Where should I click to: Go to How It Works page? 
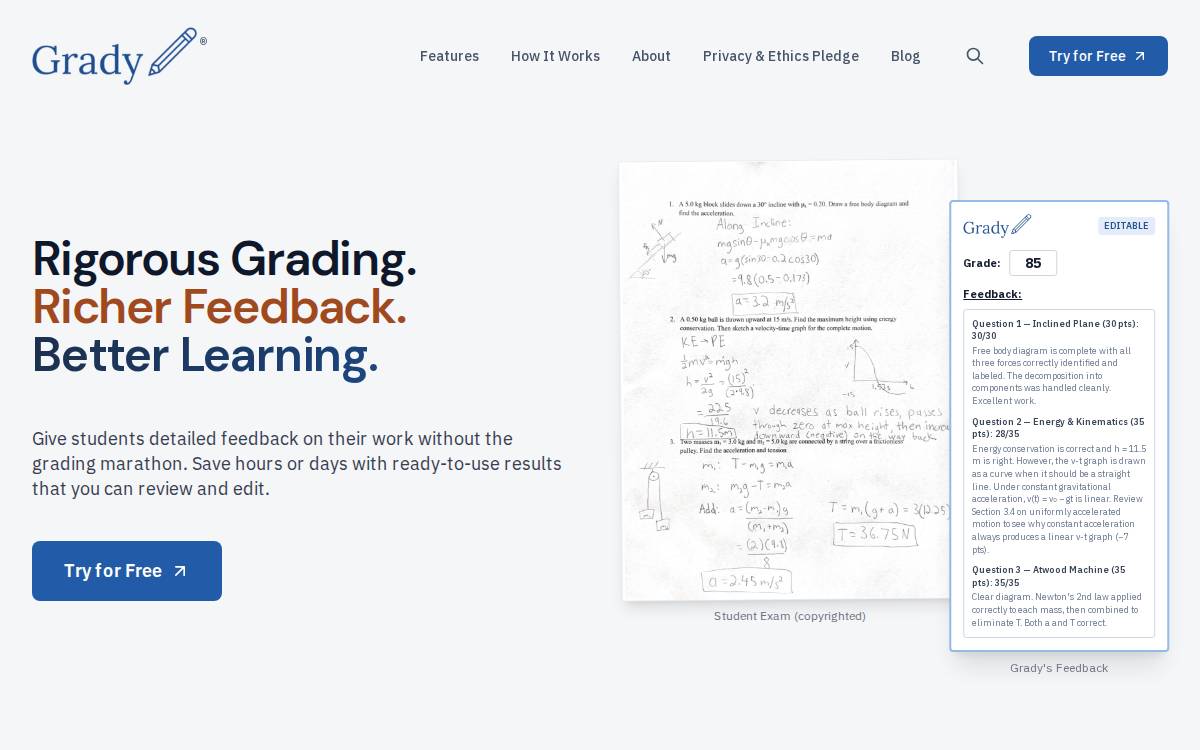555,56
